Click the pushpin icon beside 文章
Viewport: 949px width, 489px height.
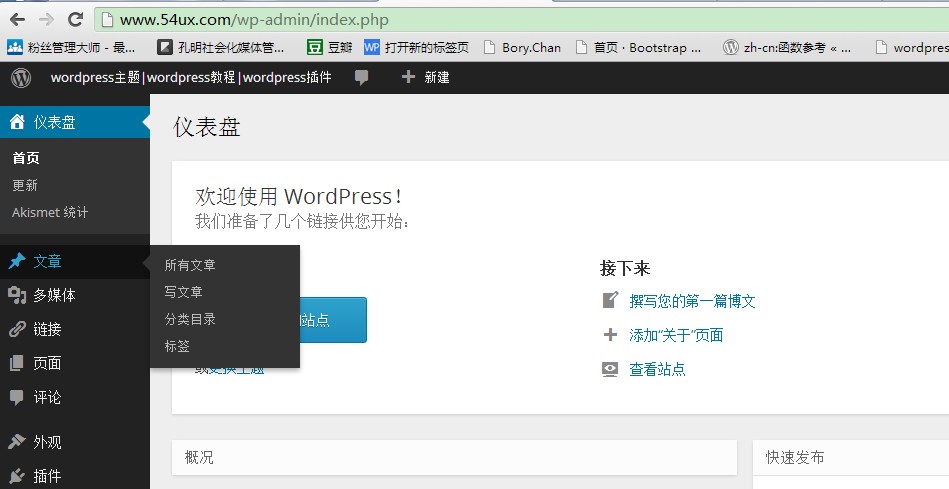[17, 261]
